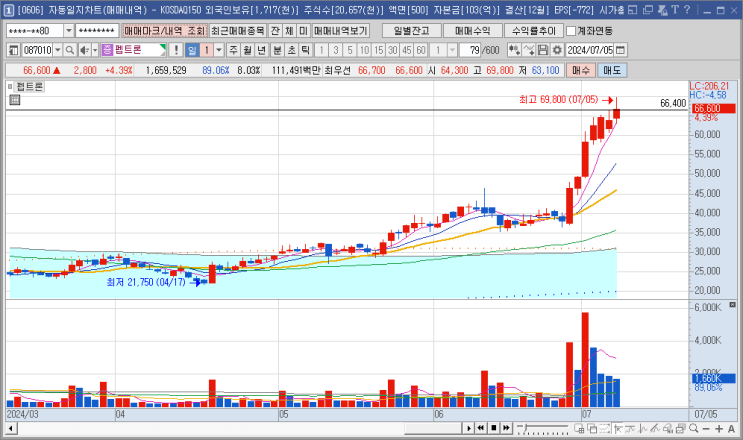Toggle the 년 yearly period button
The width and height of the screenshot is (743, 440).
(262, 50)
